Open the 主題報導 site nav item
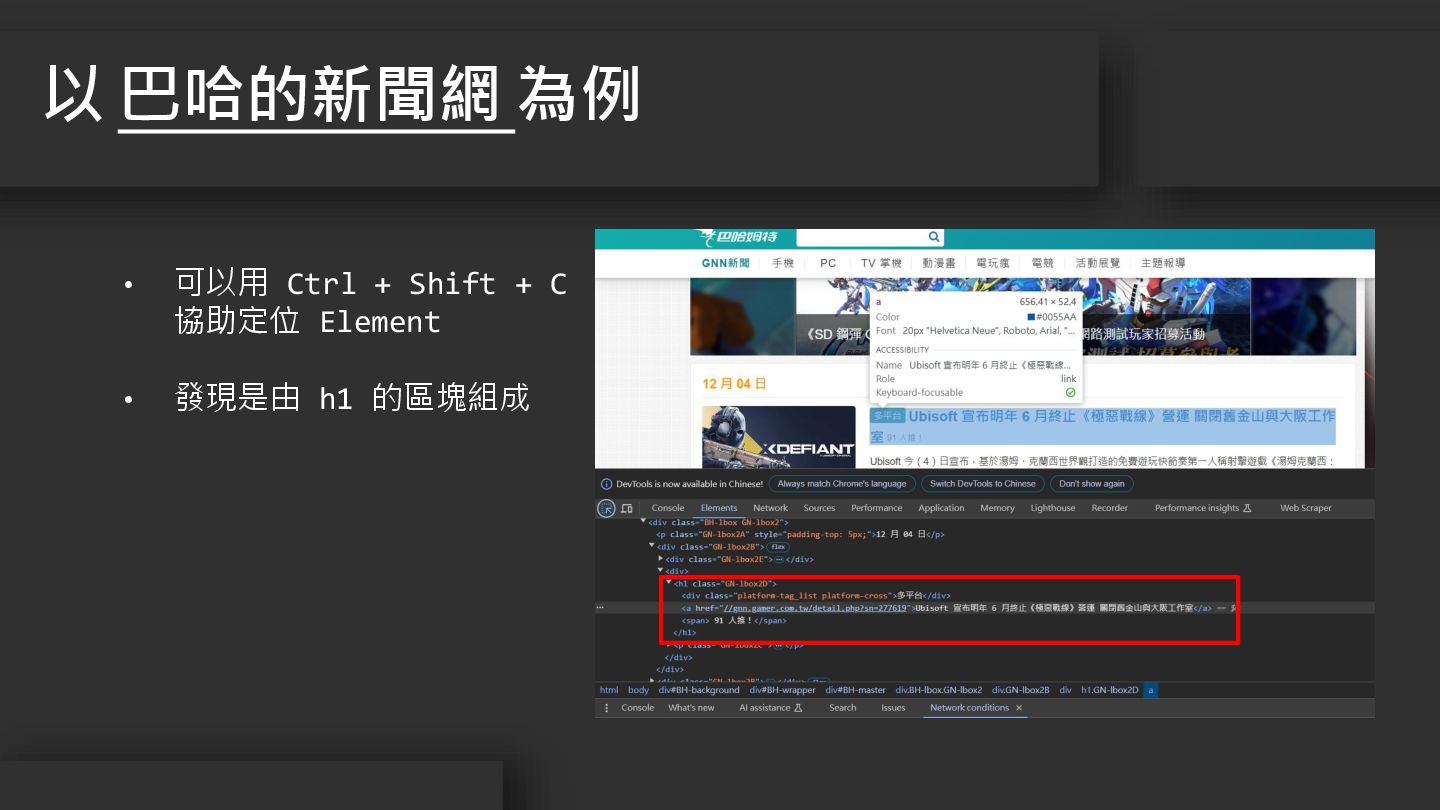This screenshot has height=810, width=1440. click(x=1163, y=263)
